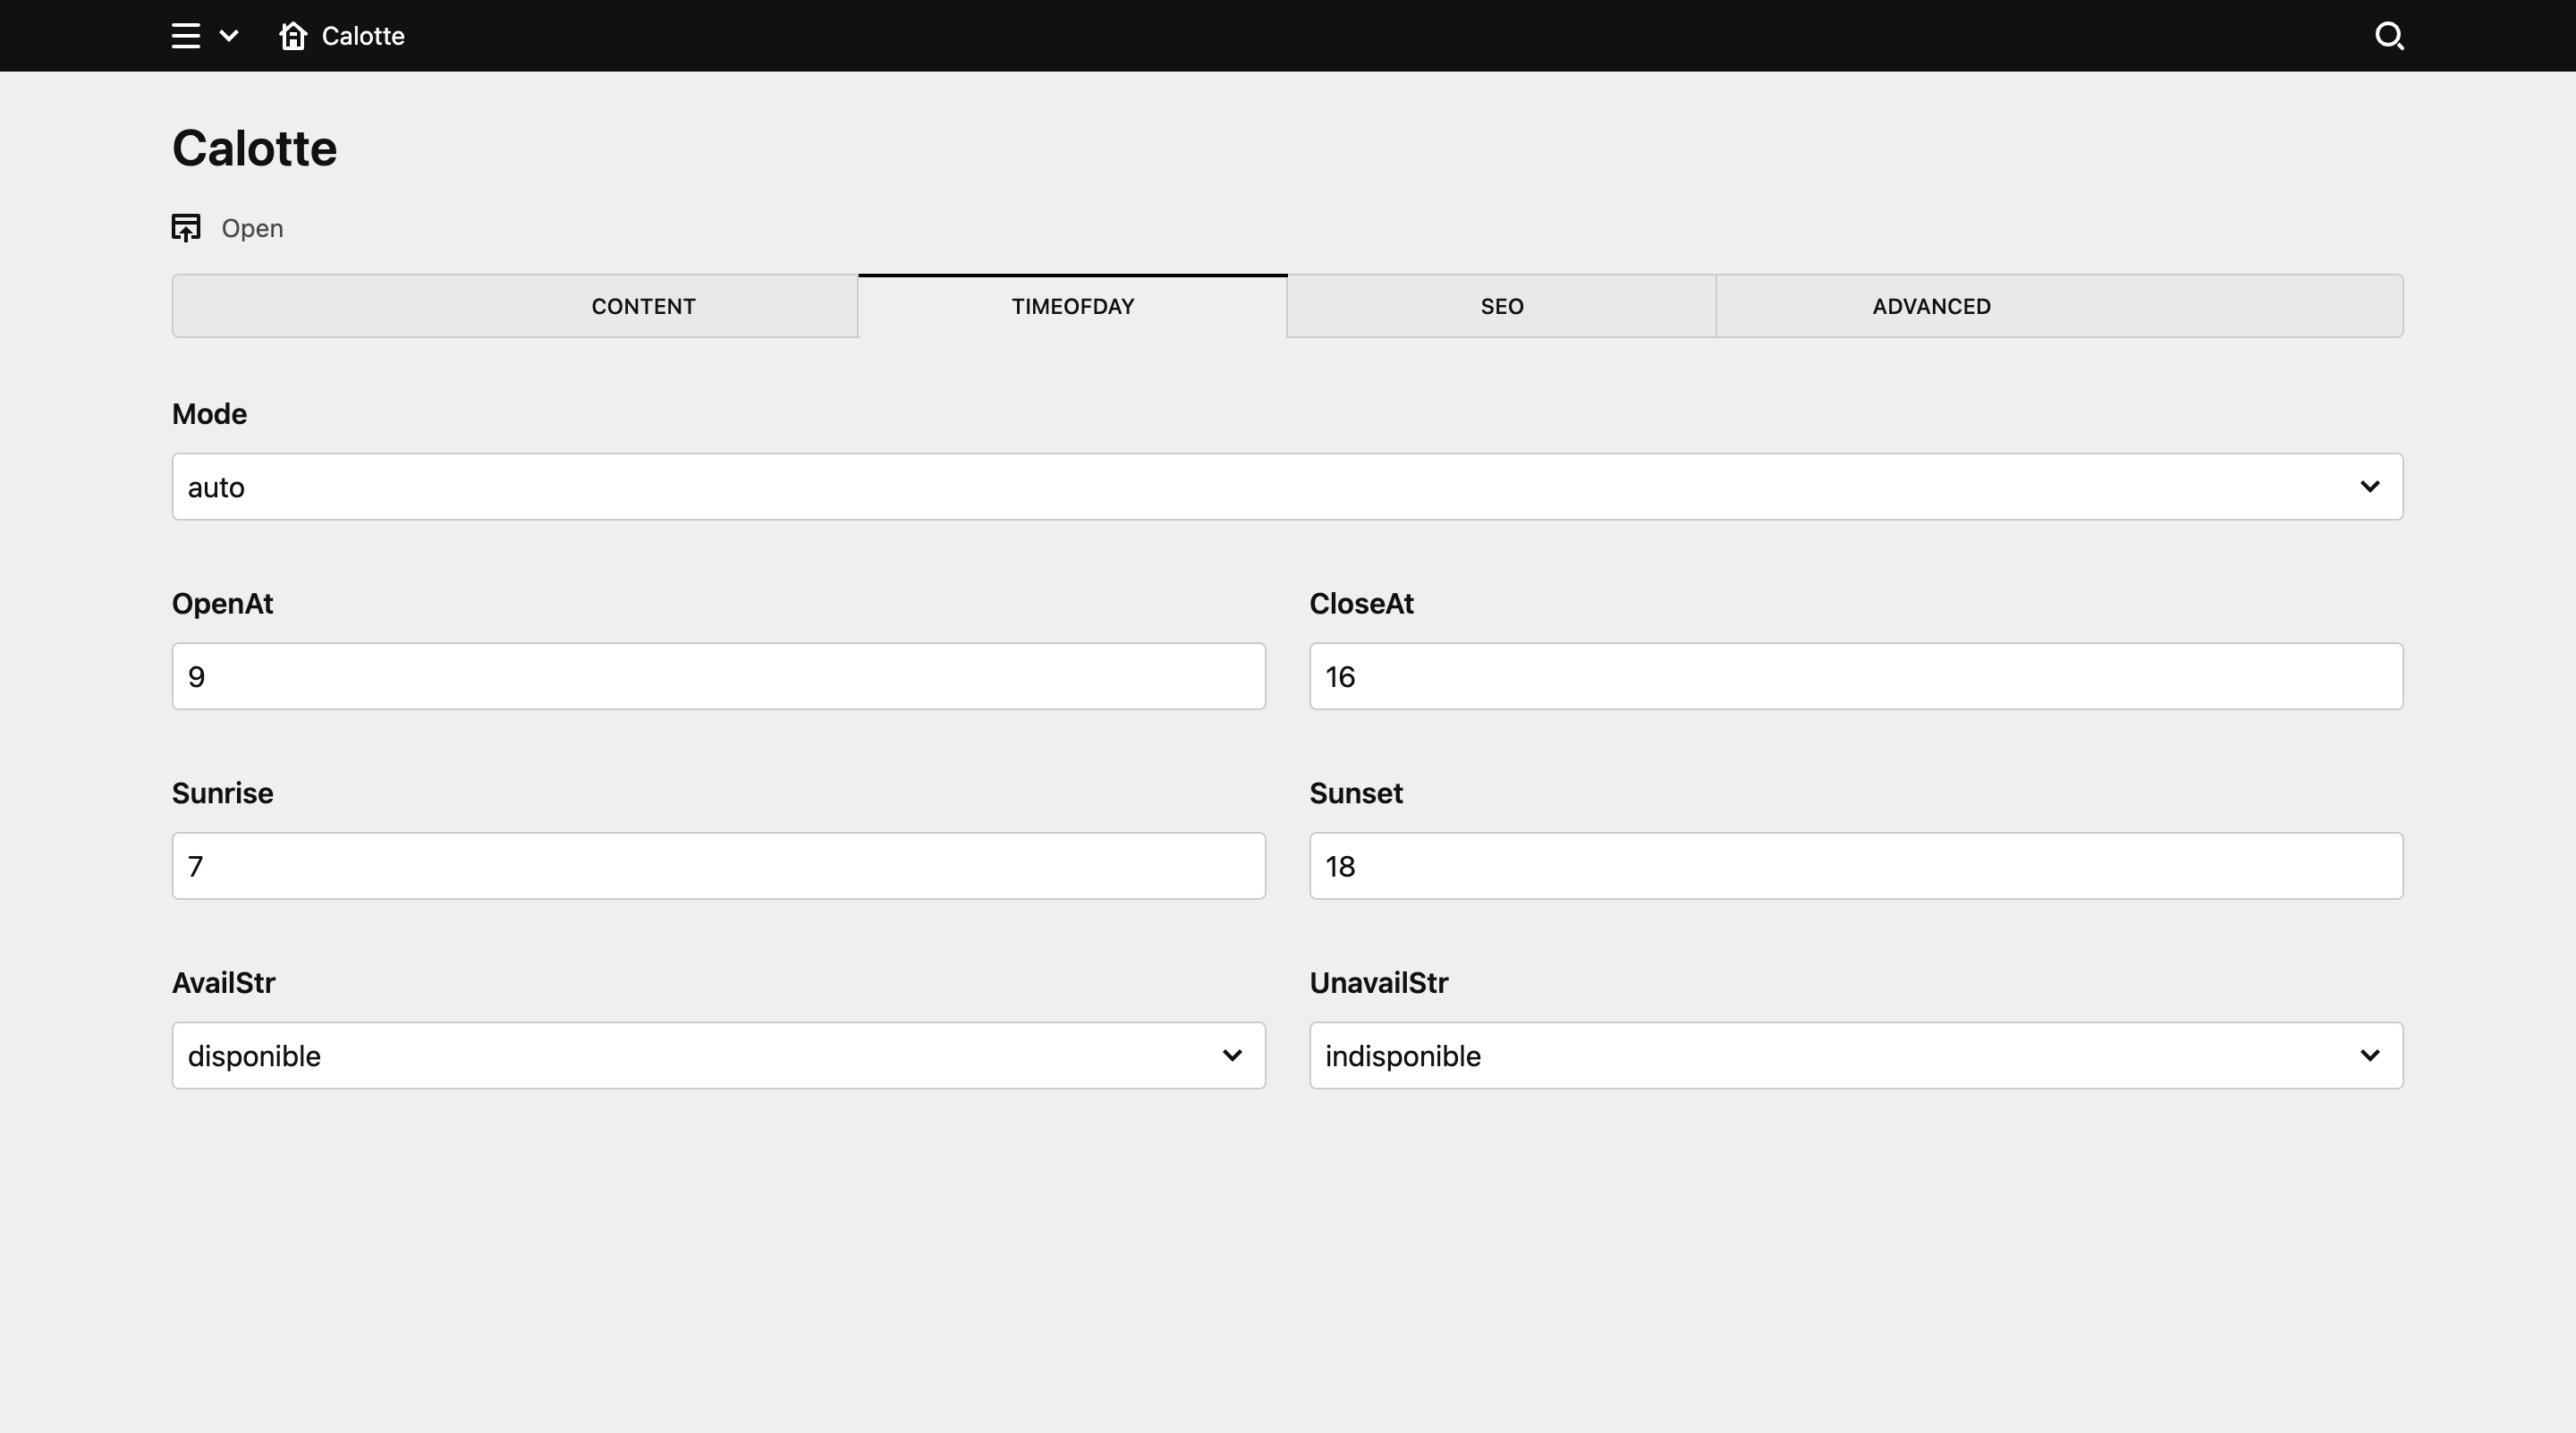Switch to the SEO tab
Viewport: 2576px width, 1433px height.
click(1501, 306)
